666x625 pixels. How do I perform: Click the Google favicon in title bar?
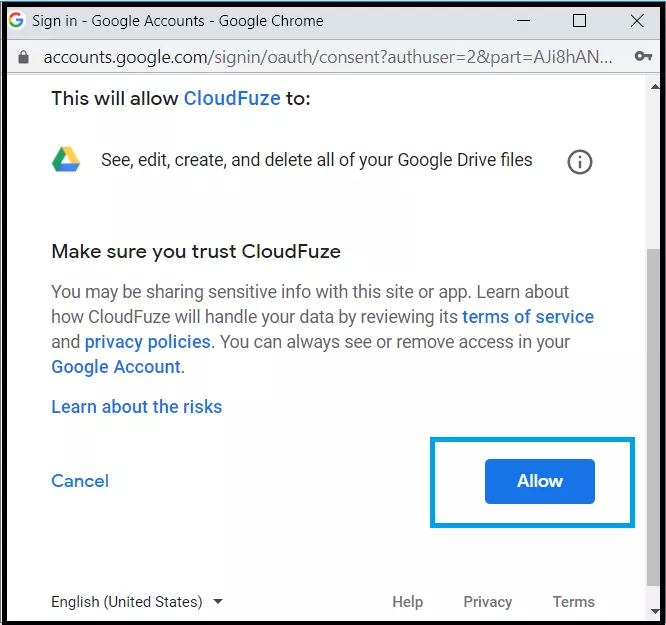click(16, 20)
